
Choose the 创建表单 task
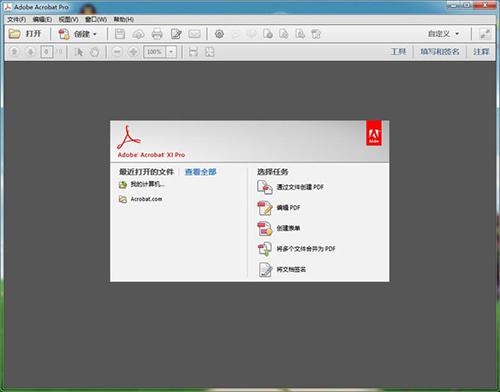tap(279, 228)
